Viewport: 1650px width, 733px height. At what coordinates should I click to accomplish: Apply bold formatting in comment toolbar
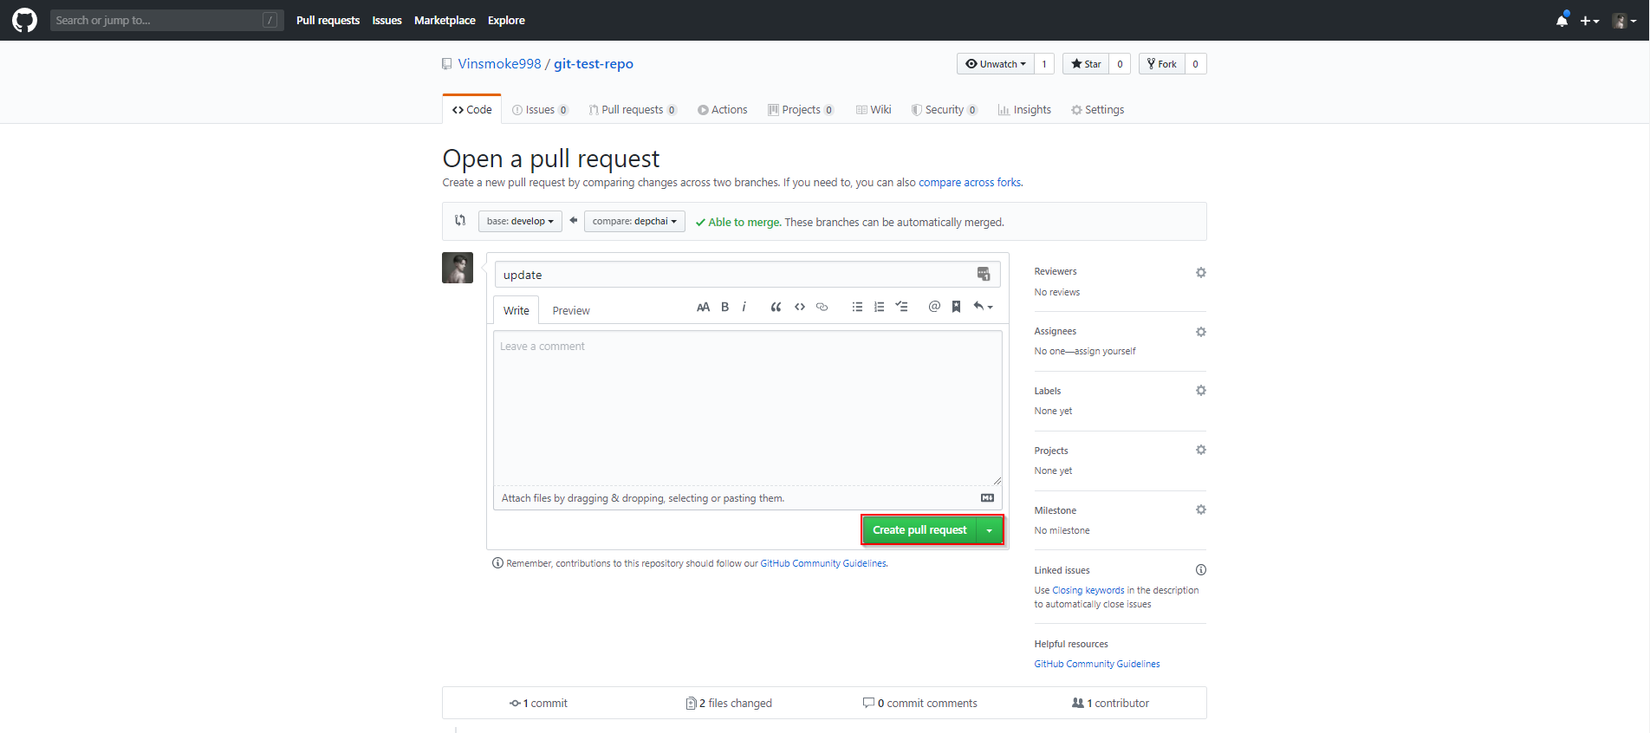click(725, 307)
